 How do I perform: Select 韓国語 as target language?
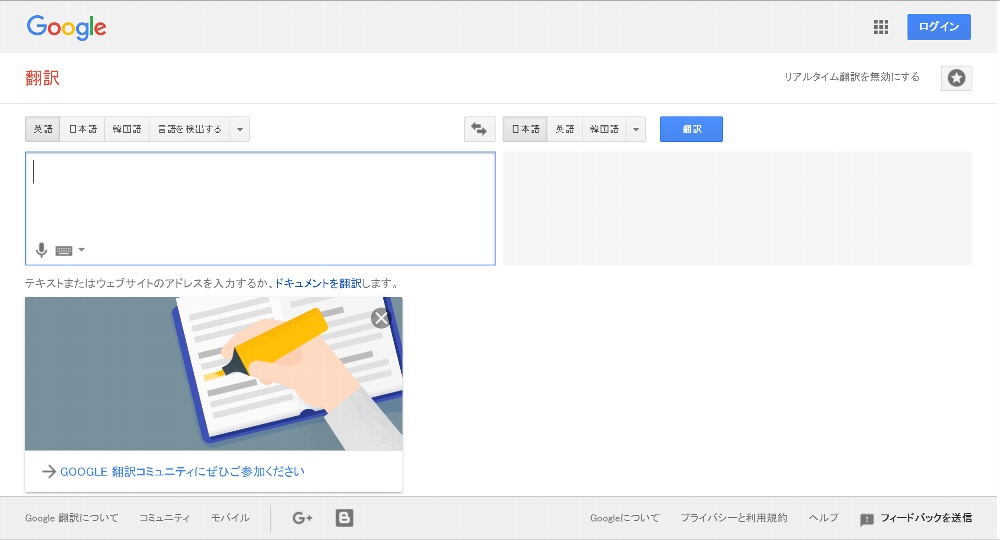click(604, 129)
